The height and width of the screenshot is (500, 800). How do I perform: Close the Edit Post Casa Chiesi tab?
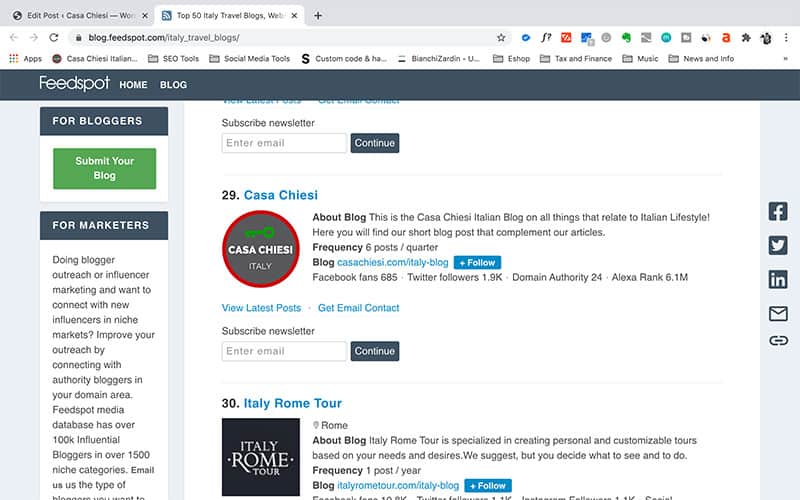pos(145,15)
